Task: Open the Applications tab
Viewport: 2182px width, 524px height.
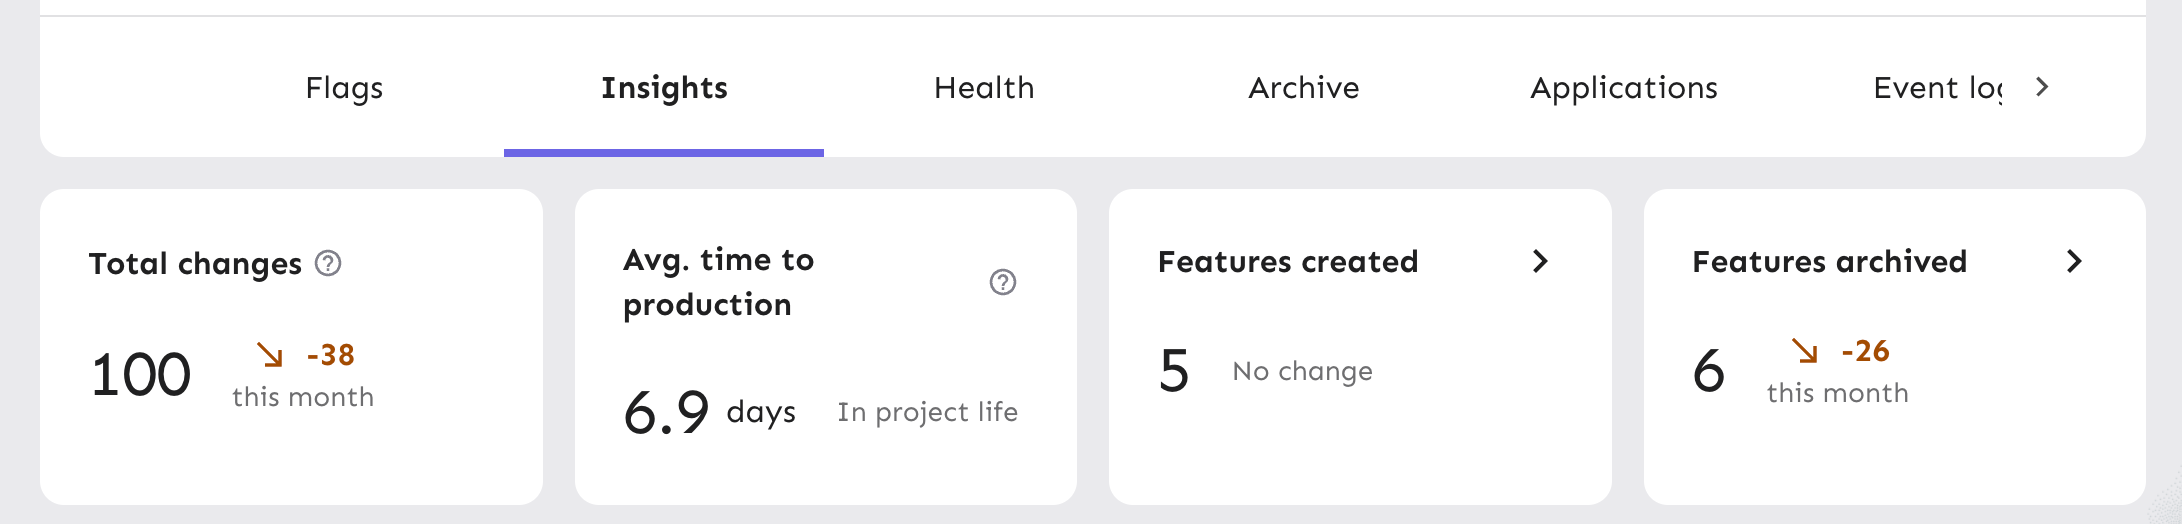Action: pyautogui.click(x=1623, y=88)
